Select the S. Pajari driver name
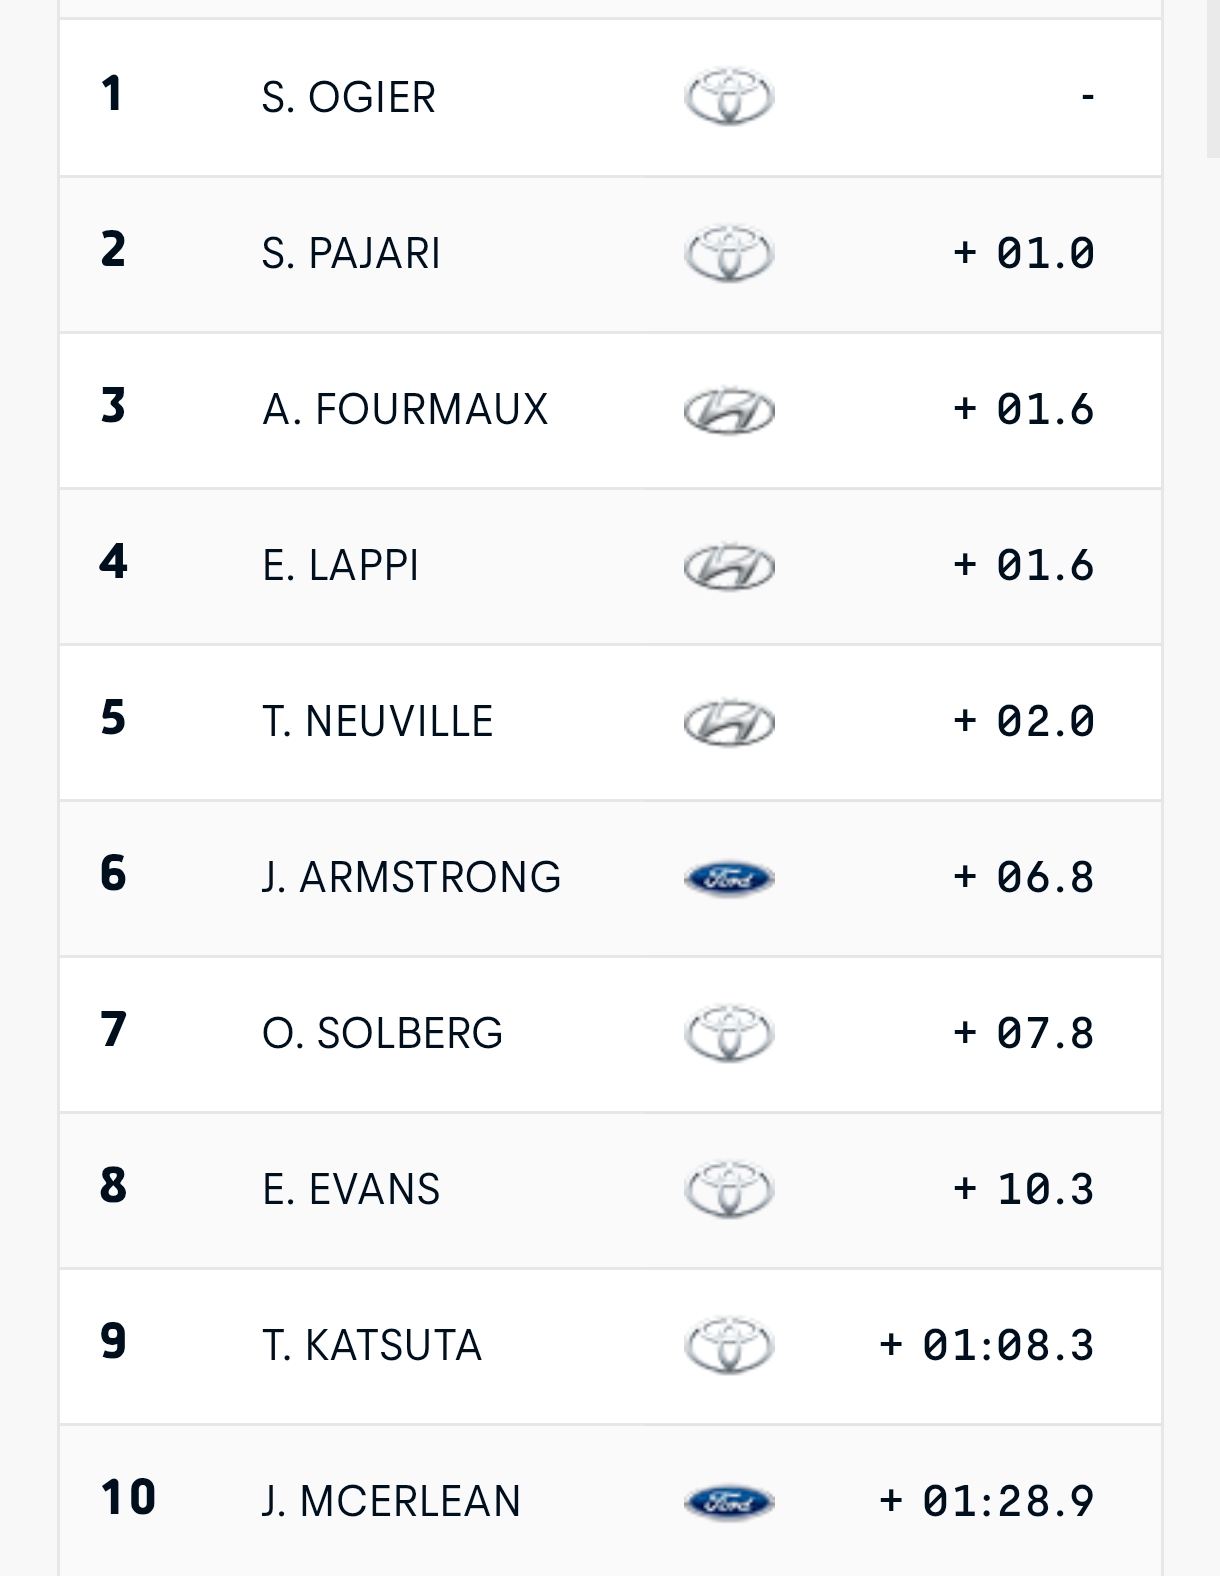 [x=351, y=254]
